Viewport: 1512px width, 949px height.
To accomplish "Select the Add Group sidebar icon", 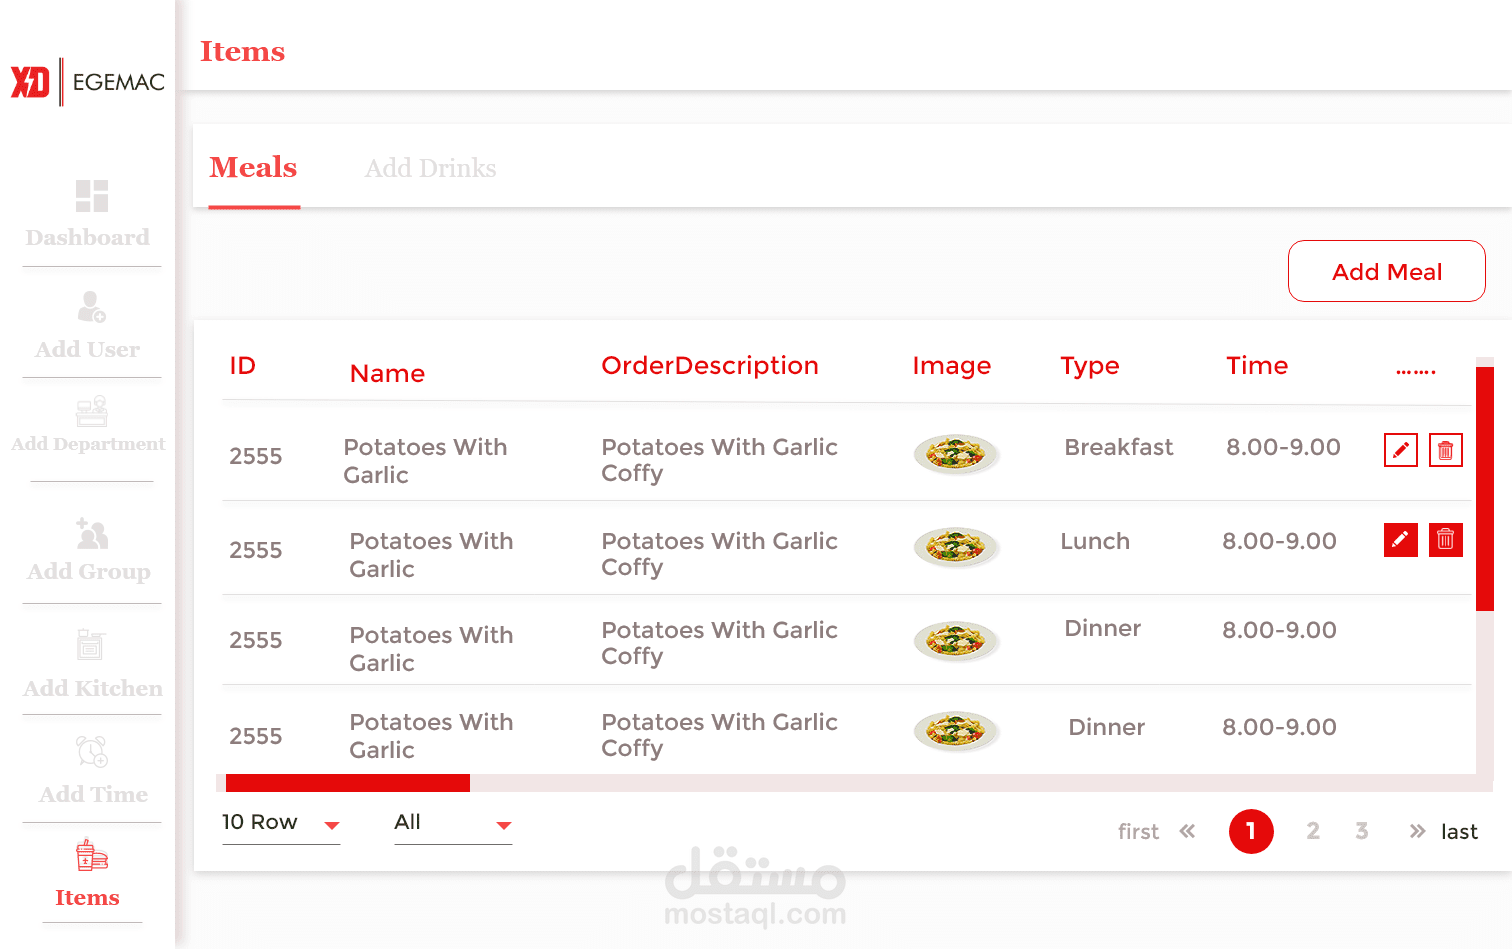I will 92,533.
